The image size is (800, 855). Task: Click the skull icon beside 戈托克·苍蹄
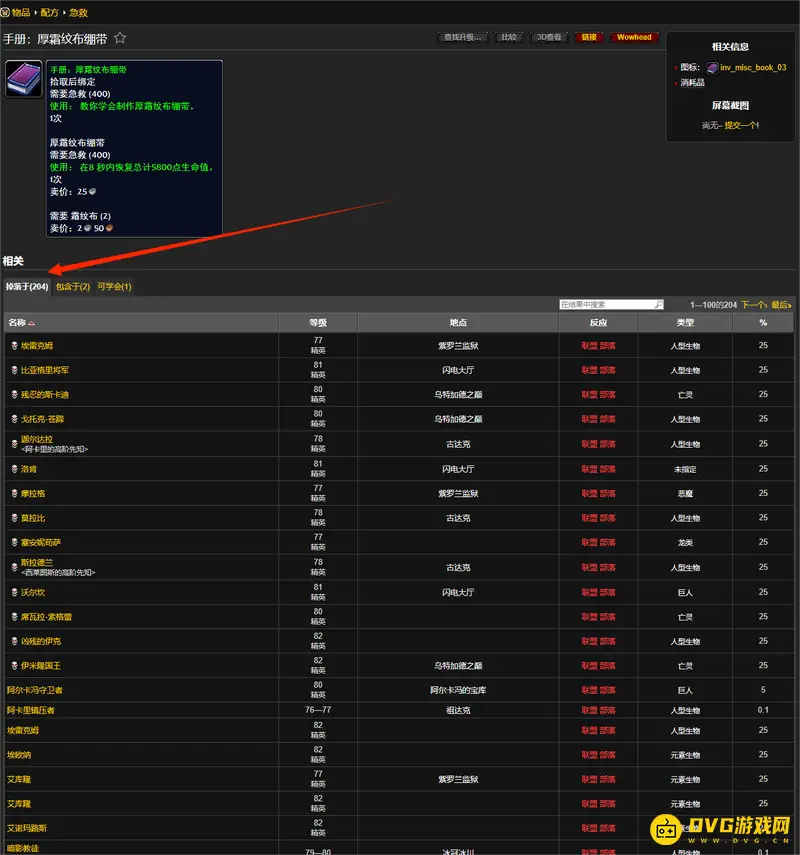(15, 419)
